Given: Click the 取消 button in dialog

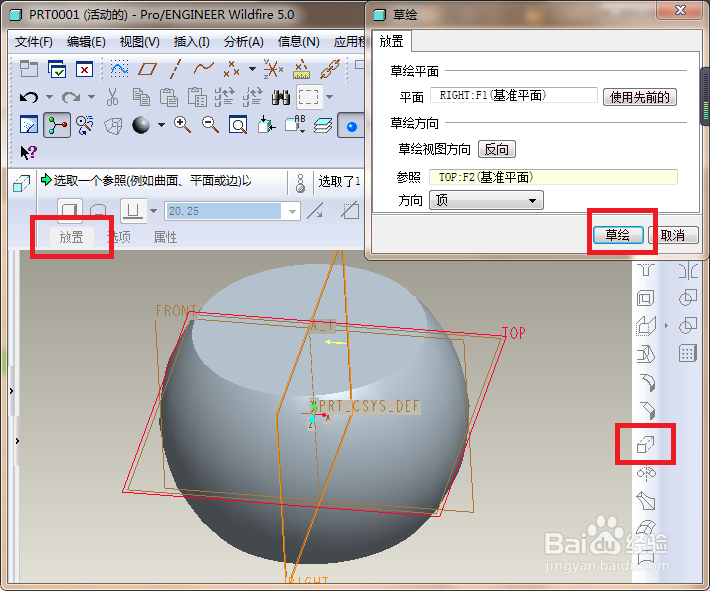Looking at the screenshot, I should 673,235.
